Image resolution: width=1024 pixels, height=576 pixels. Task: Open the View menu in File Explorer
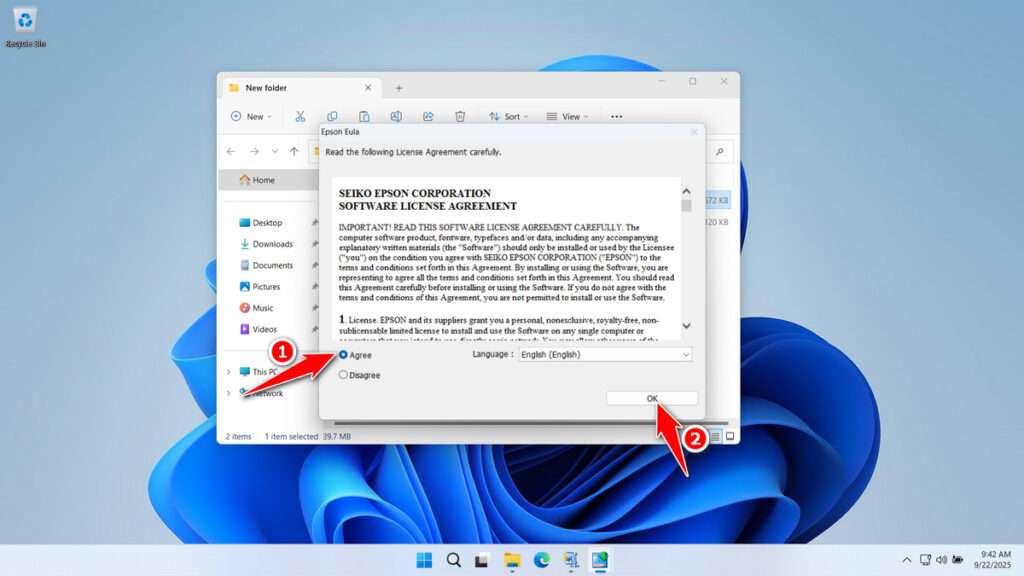[x=568, y=116]
